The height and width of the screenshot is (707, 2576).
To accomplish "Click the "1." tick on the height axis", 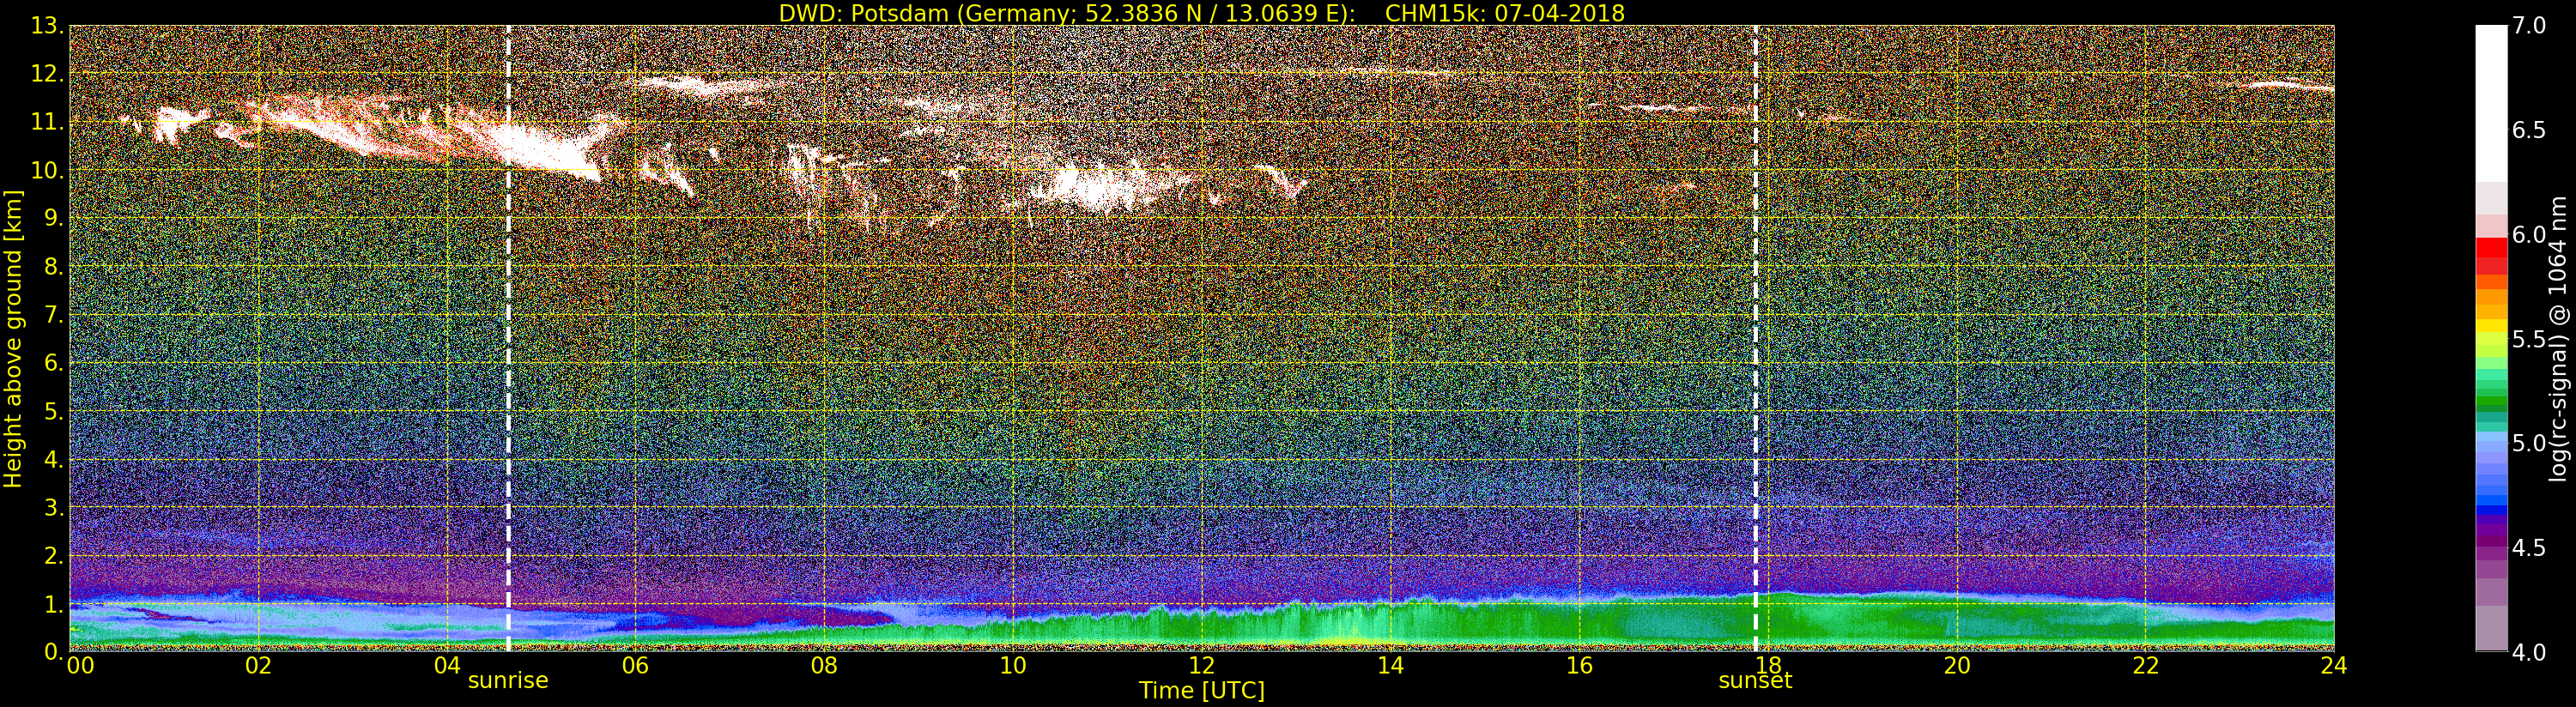I will tap(53, 604).
